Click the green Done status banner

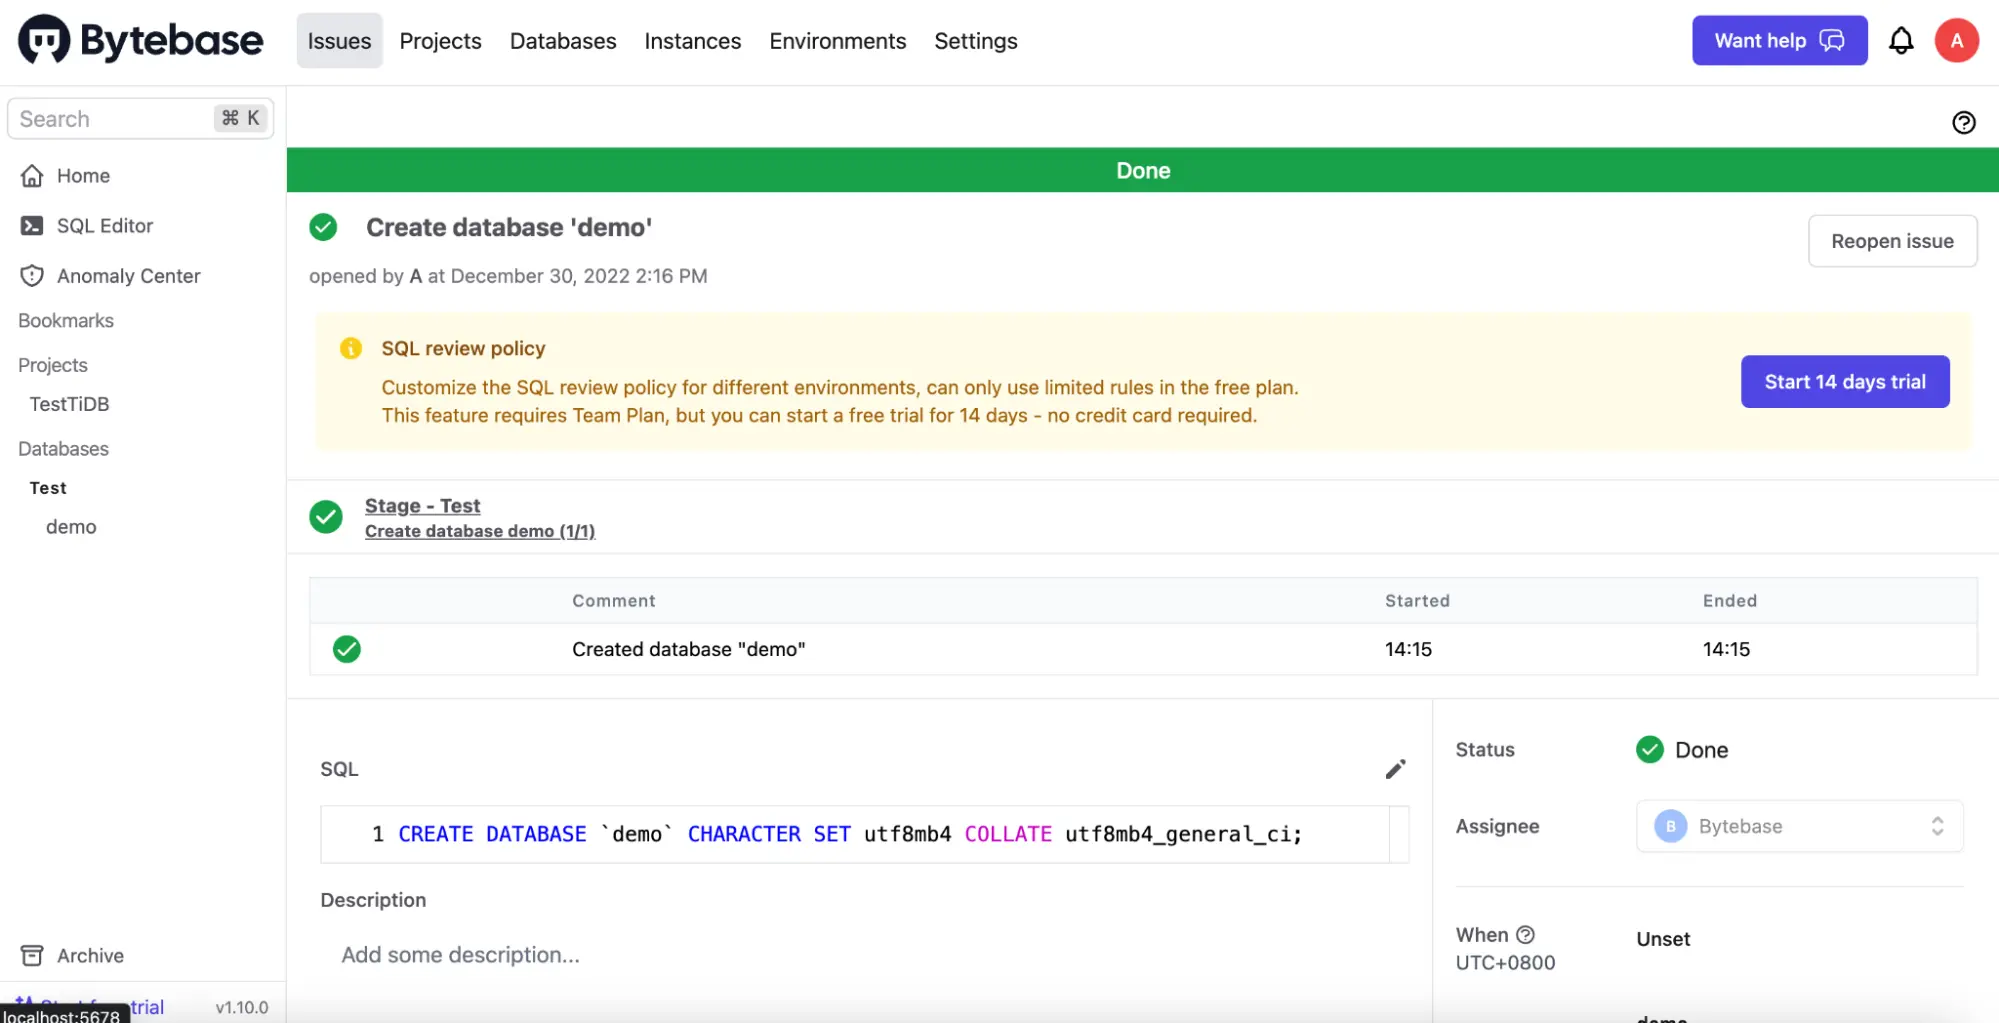pos(1142,170)
